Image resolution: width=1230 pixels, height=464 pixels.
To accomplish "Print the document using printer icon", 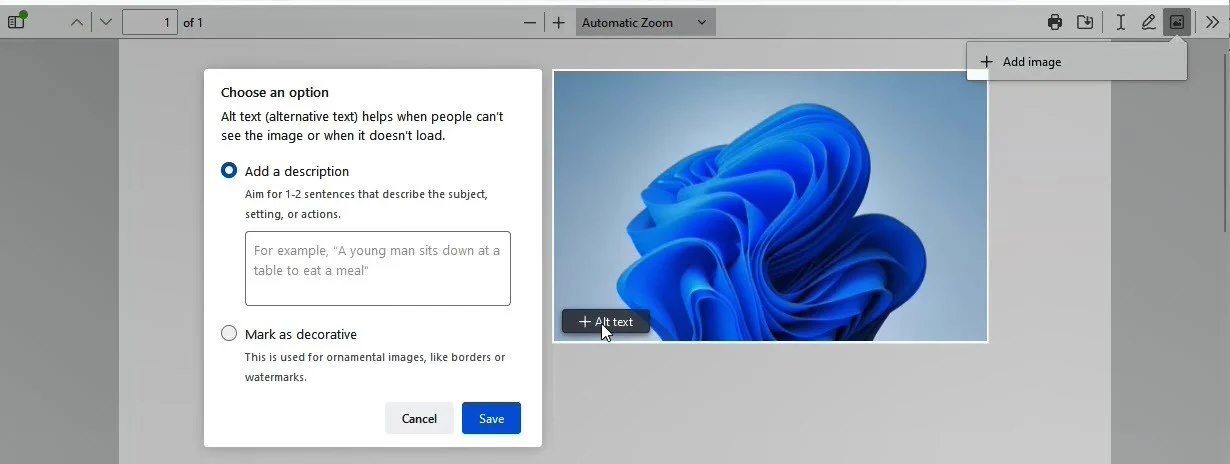I will coord(1055,22).
